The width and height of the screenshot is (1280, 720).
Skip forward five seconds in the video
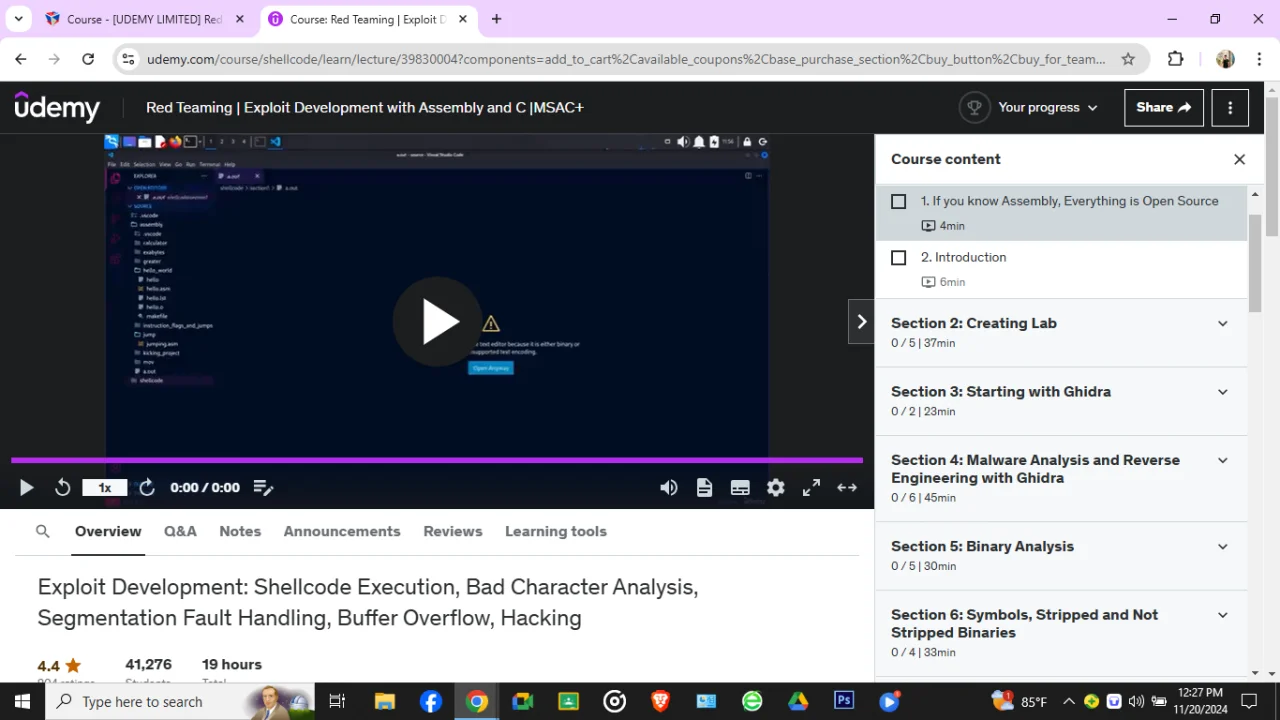(x=147, y=488)
